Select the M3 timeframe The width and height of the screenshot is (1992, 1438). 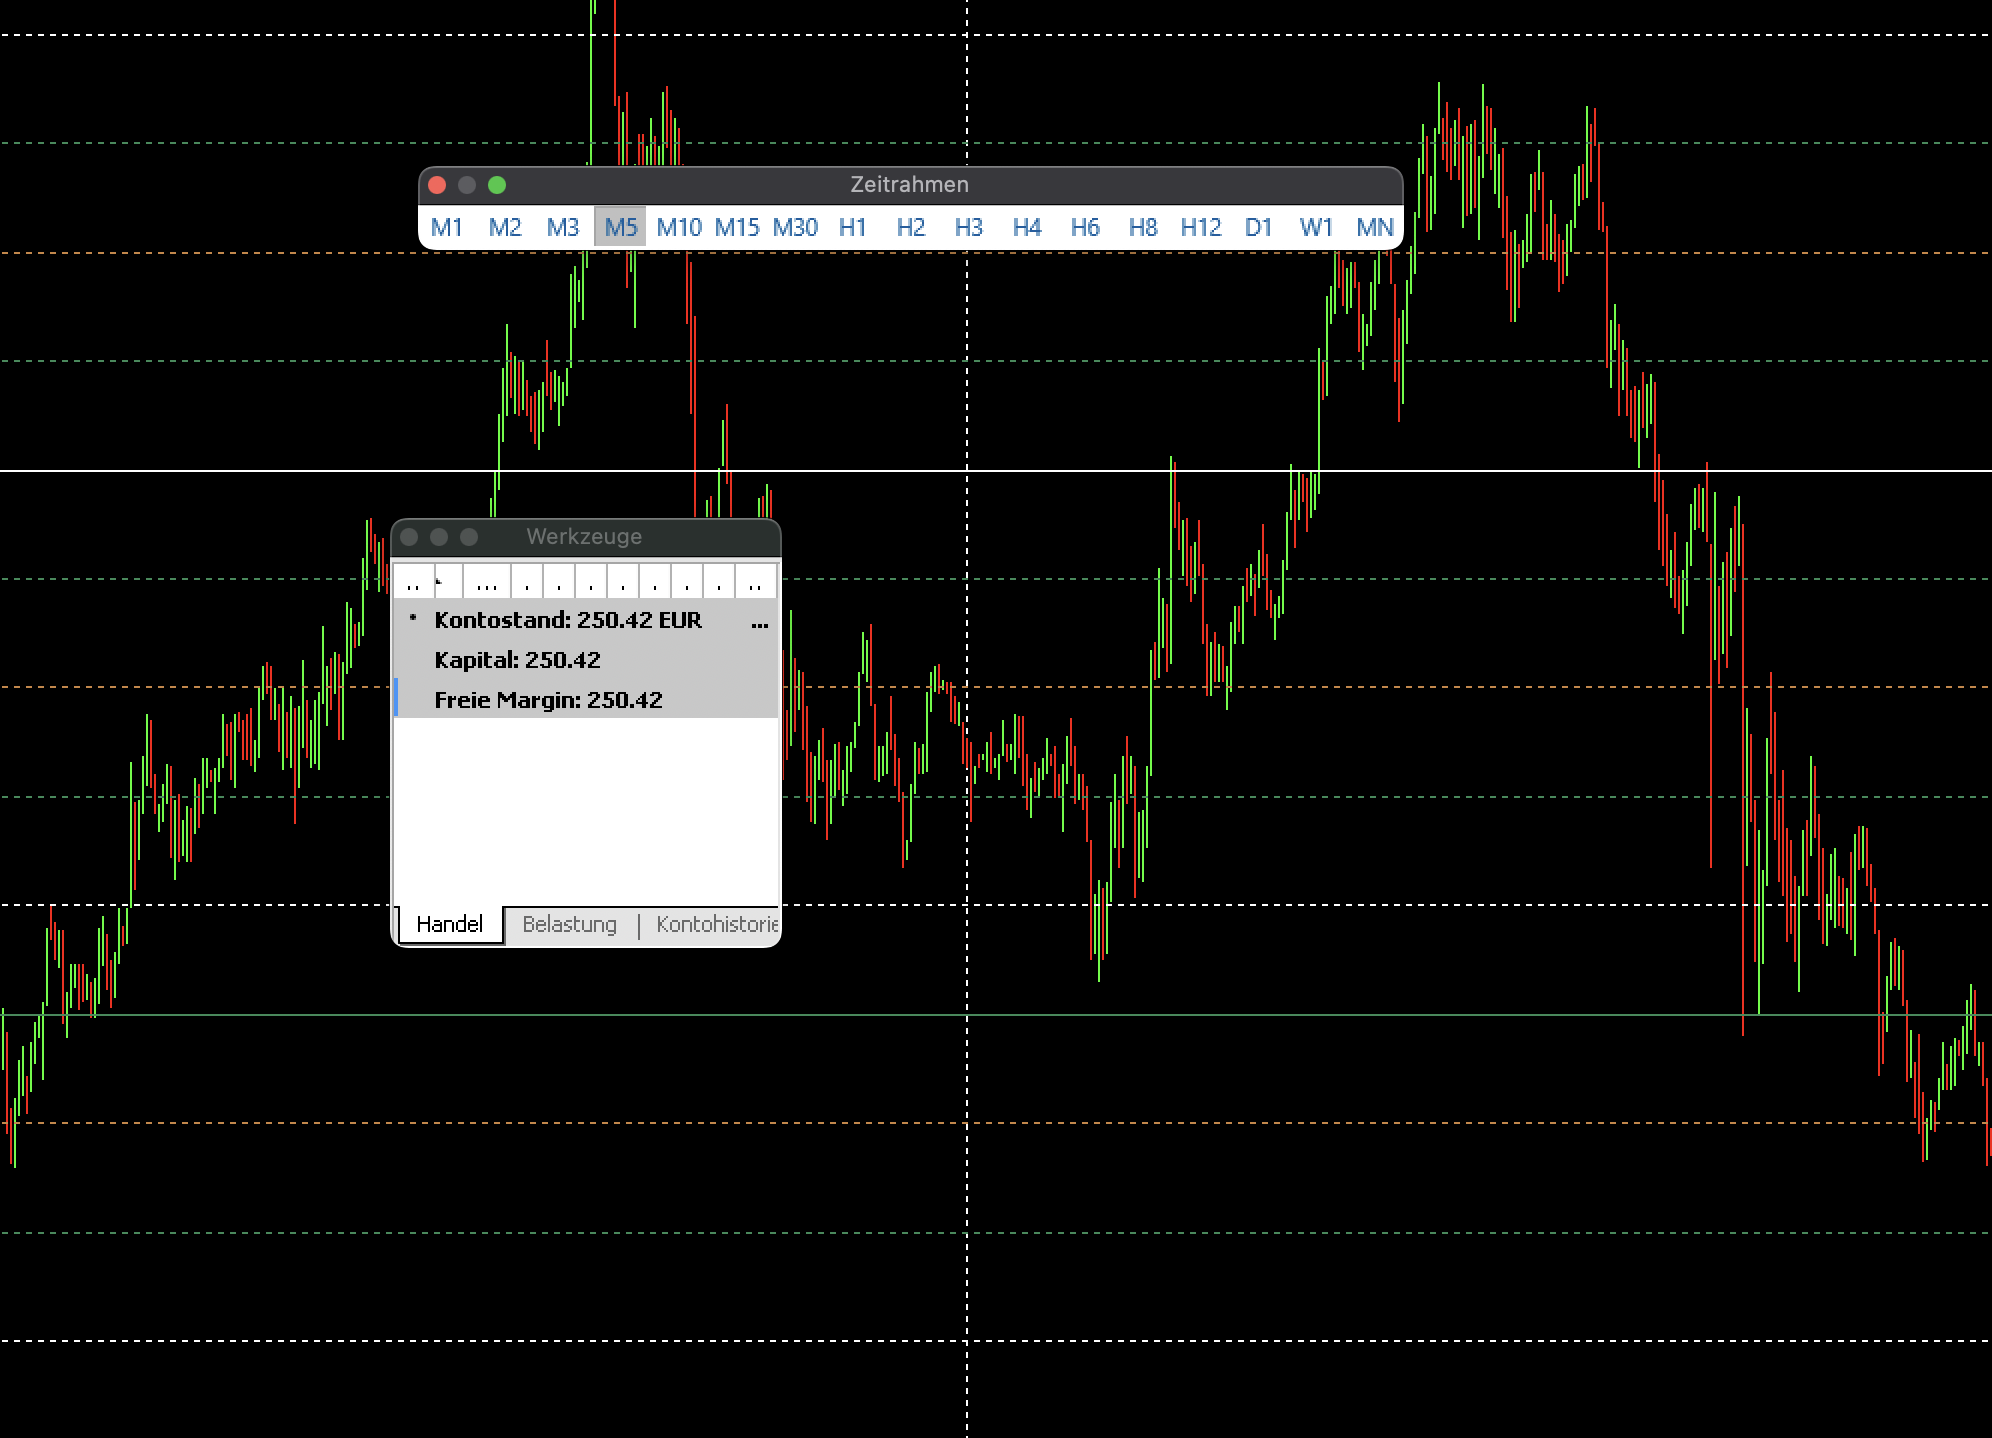(563, 227)
